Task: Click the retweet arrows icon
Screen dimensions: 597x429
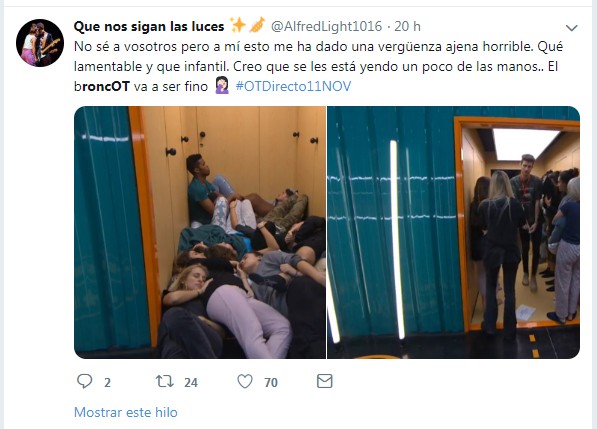Action: coord(164,381)
